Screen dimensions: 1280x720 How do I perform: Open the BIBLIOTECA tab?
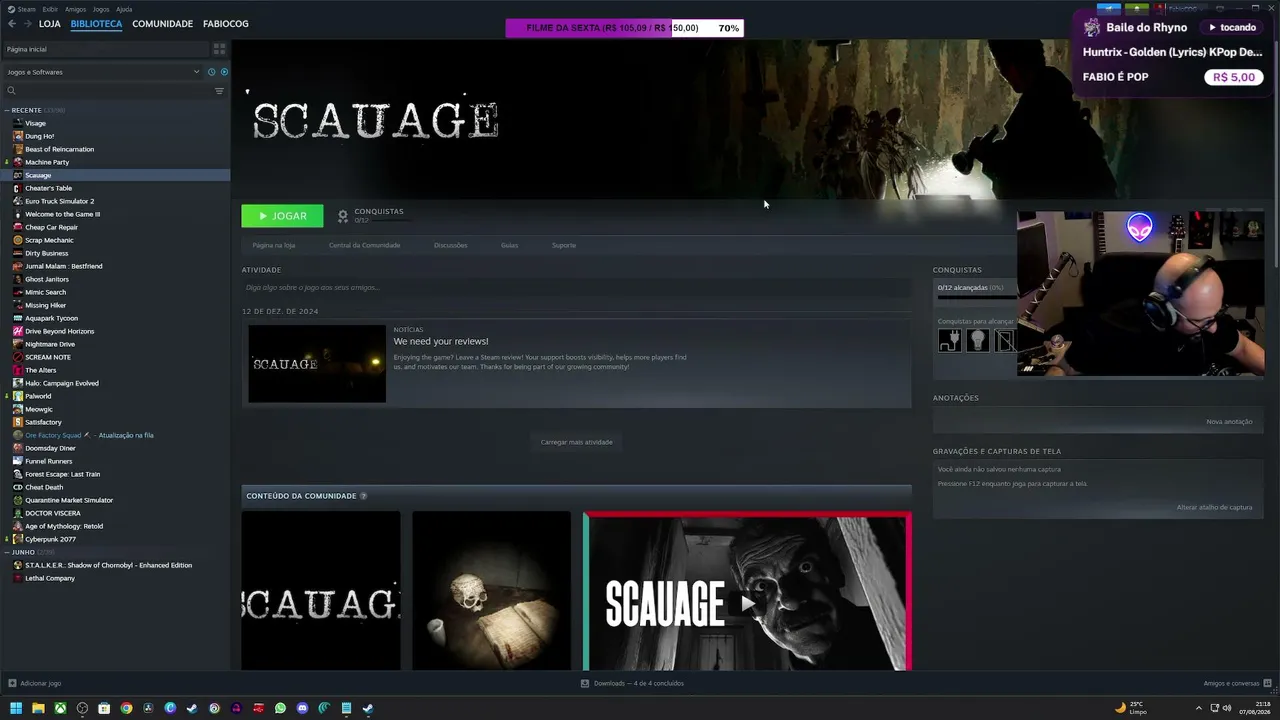96,24
